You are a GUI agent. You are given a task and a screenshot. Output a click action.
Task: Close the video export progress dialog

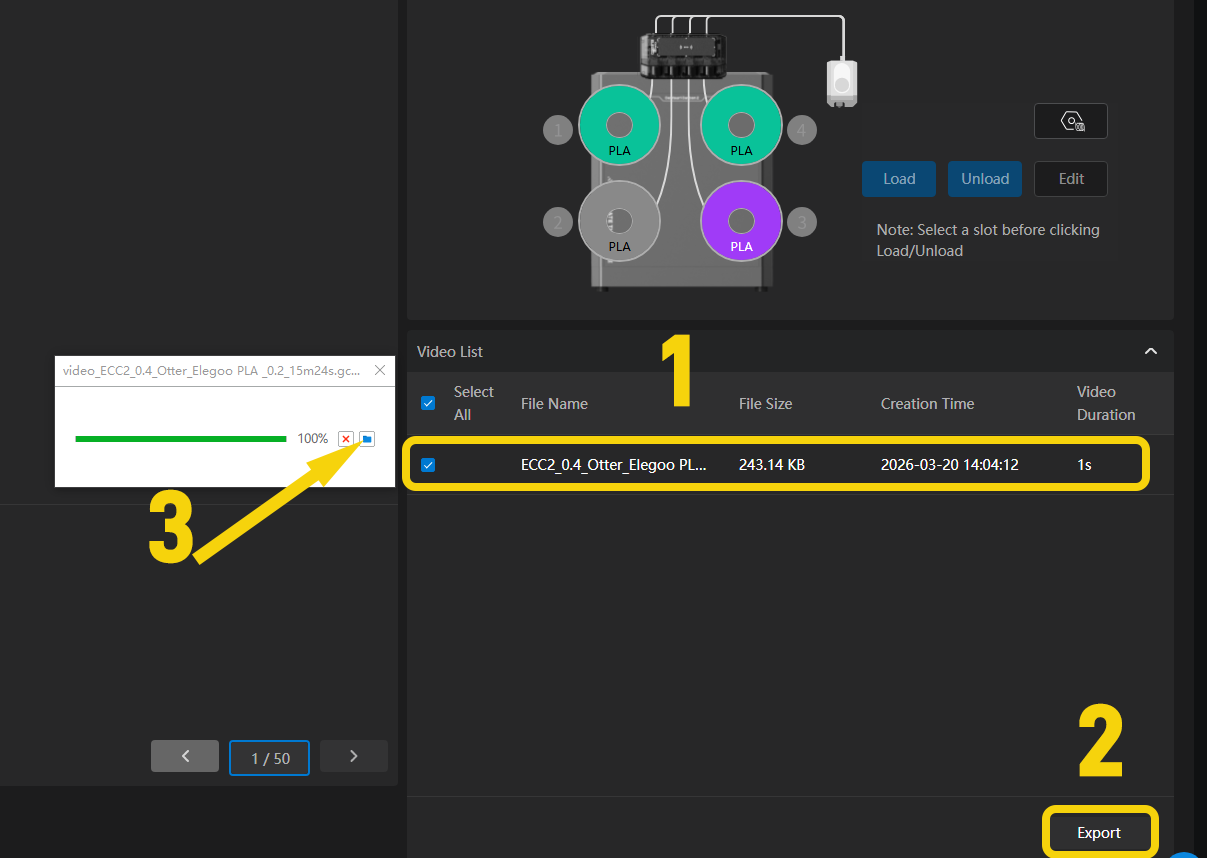[x=379, y=370]
